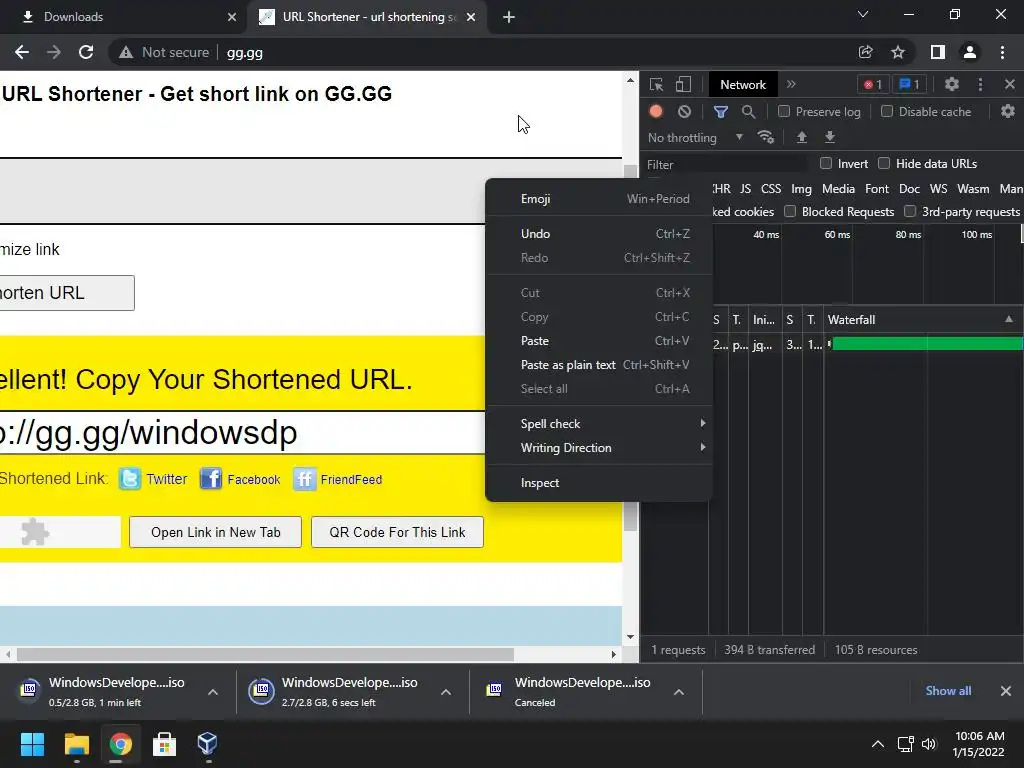This screenshot has height=768, width=1024.
Task: Sort by the Waterfall column header
Action: [x=923, y=319]
